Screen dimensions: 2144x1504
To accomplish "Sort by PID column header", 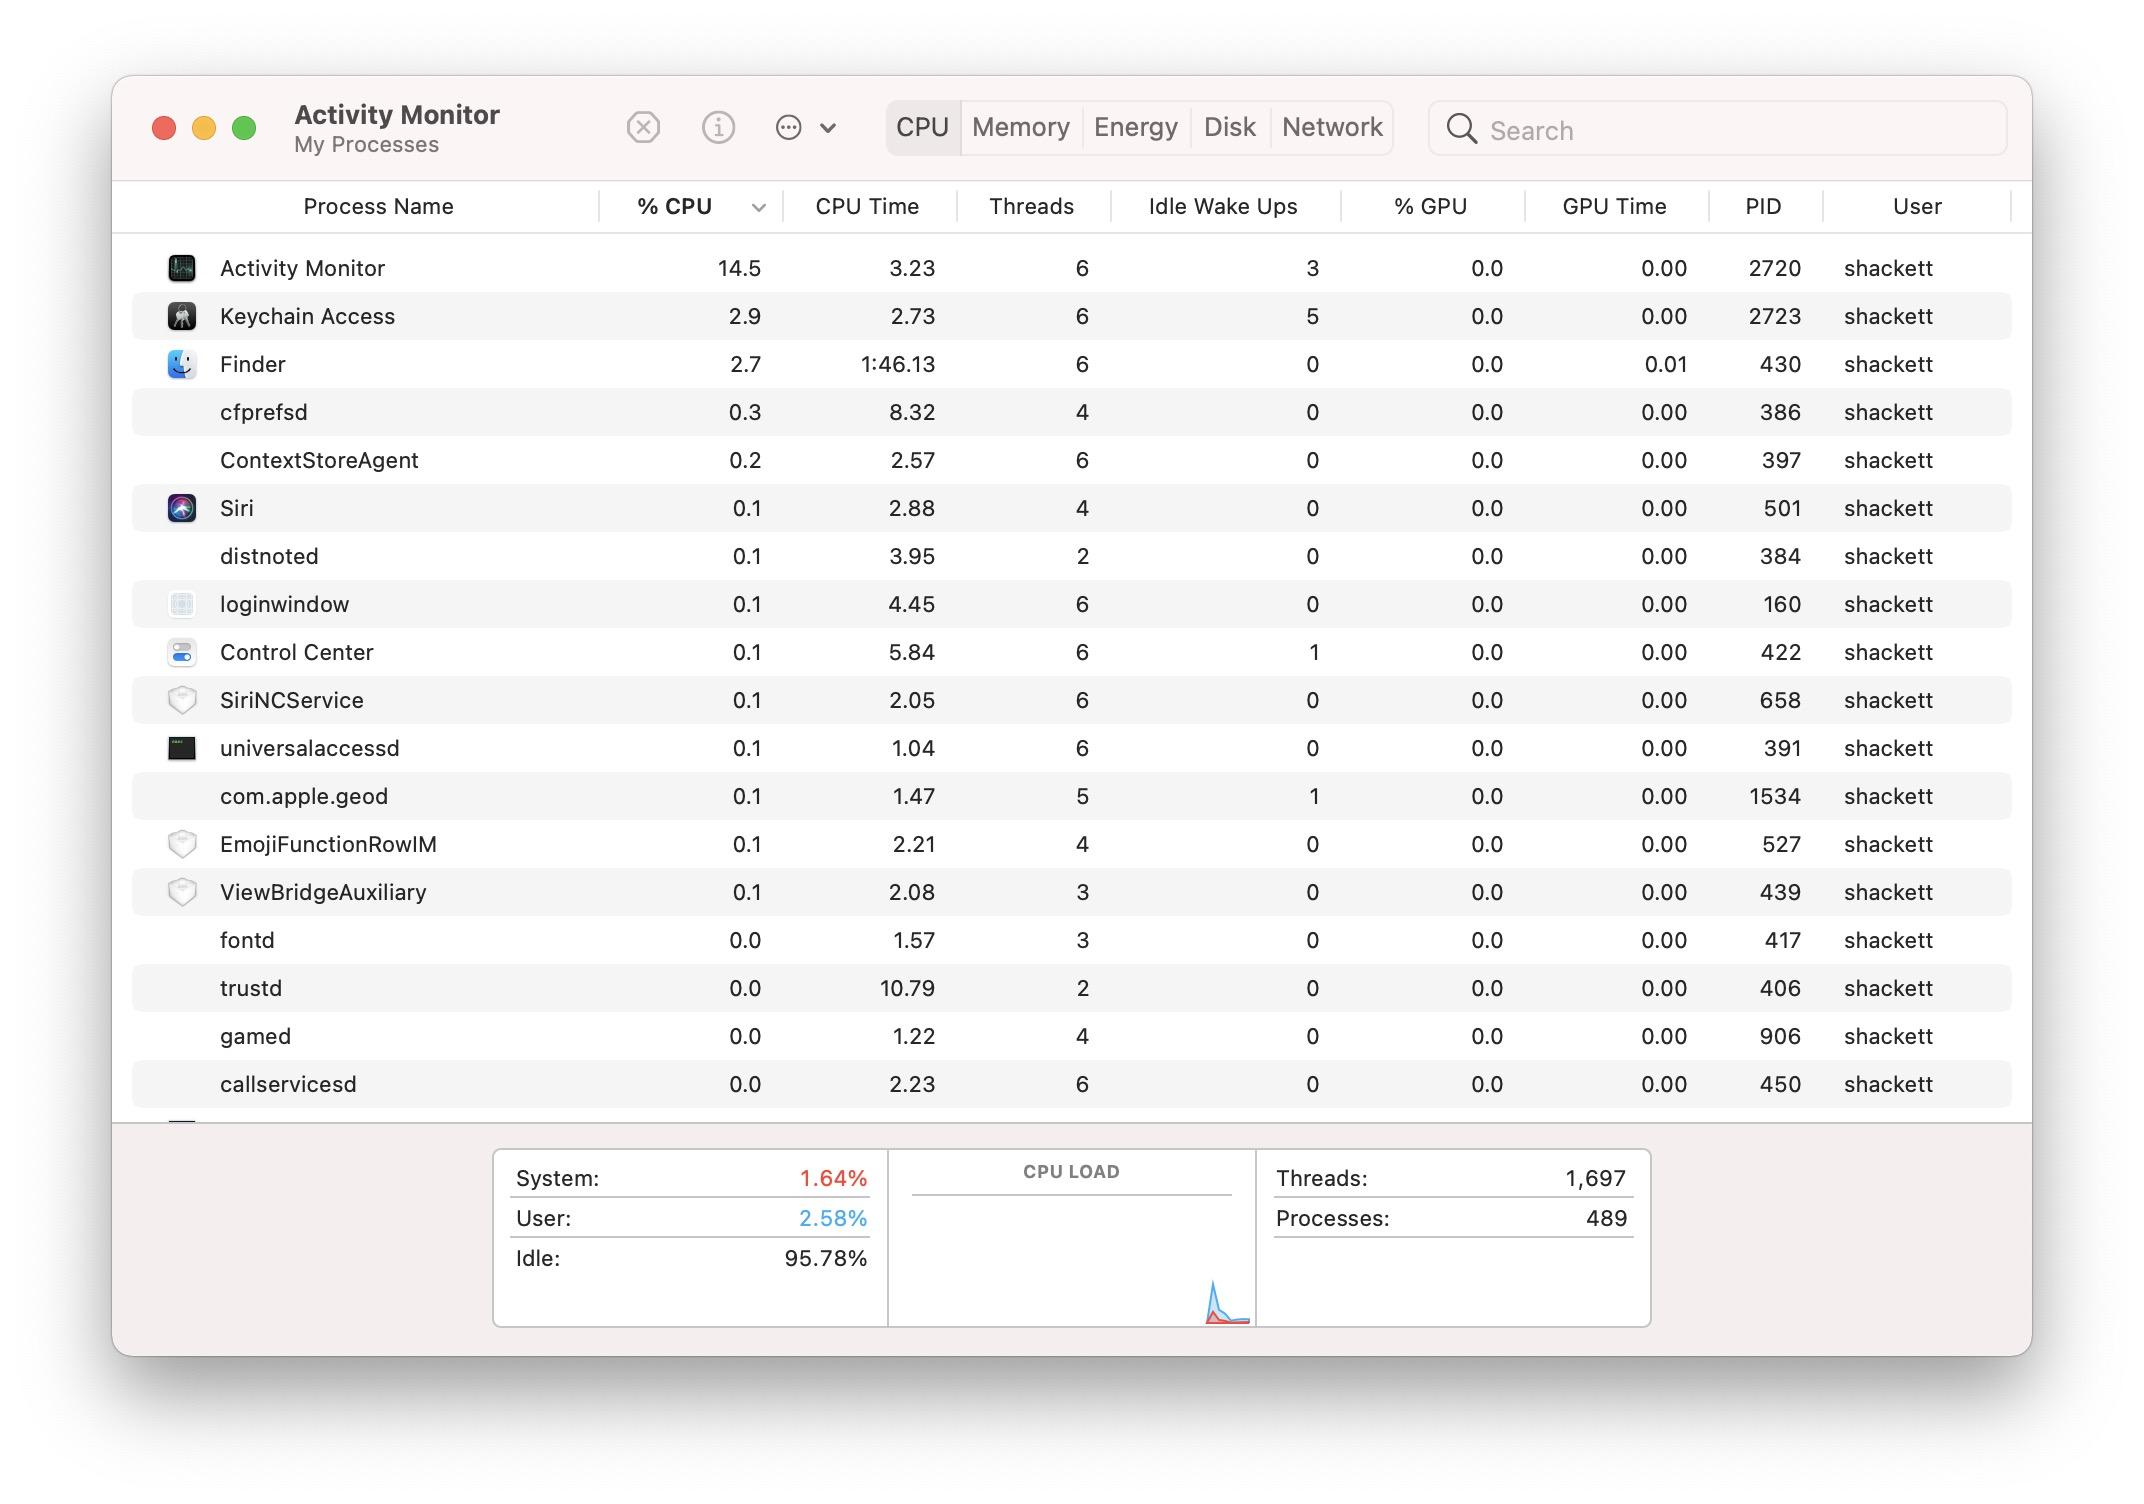I will pyautogui.click(x=1763, y=207).
